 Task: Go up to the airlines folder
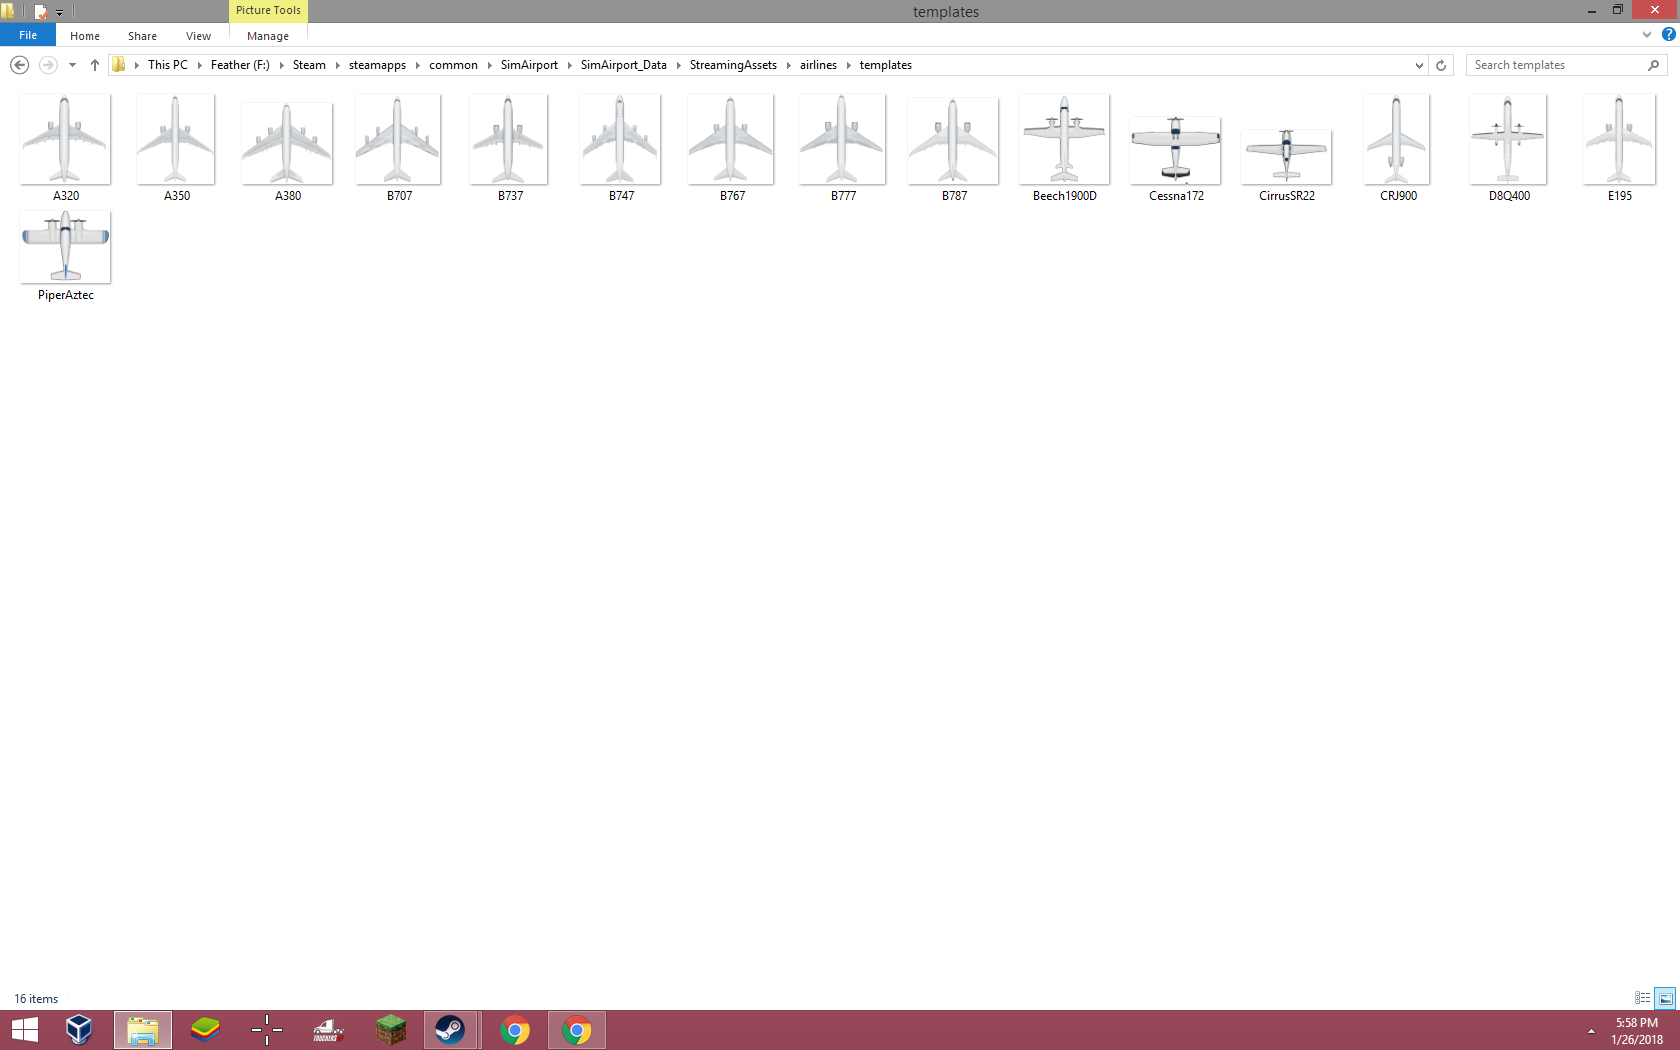95,65
